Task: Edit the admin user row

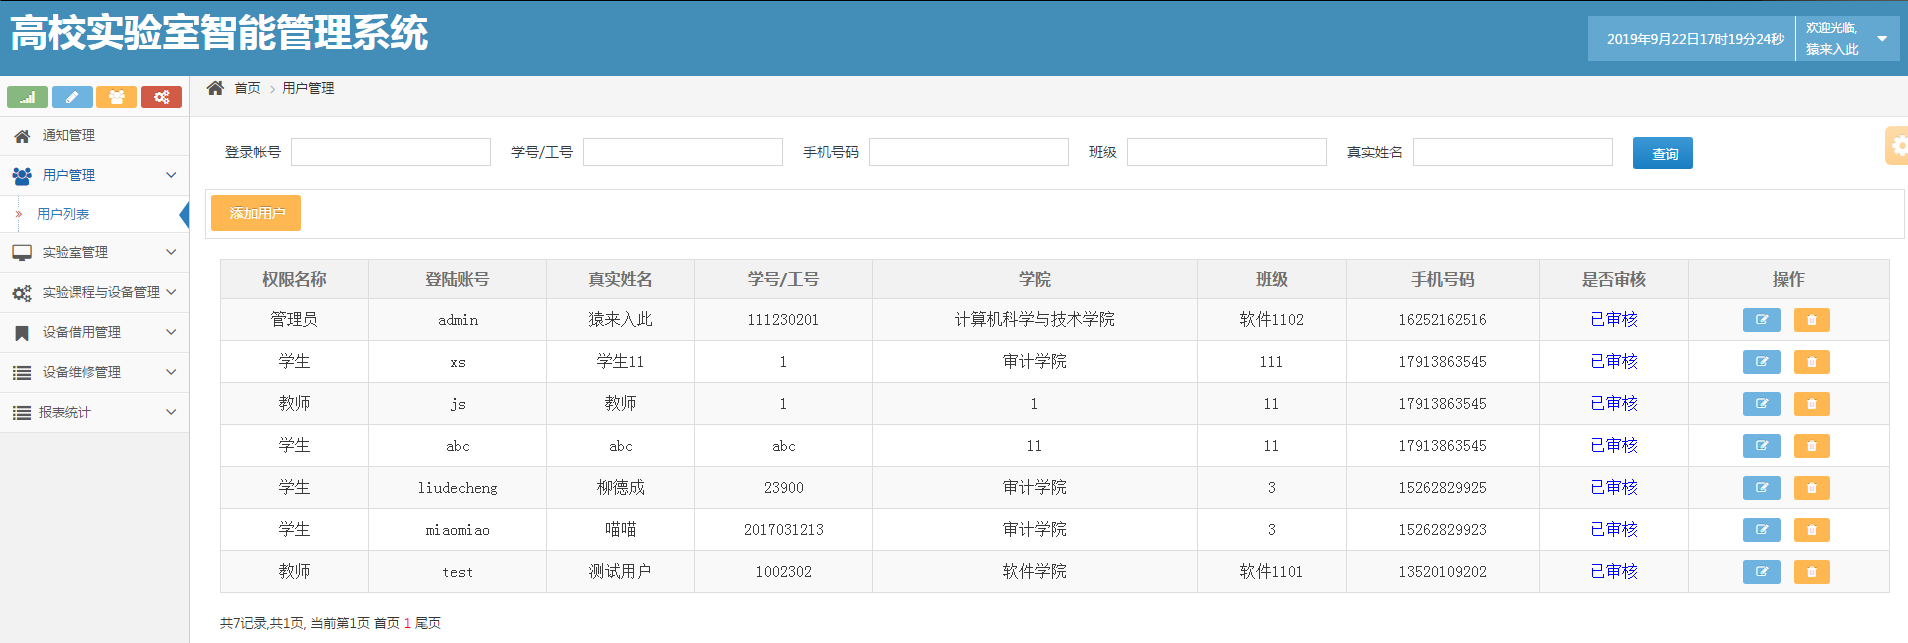Action: click(x=1762, y=320)
